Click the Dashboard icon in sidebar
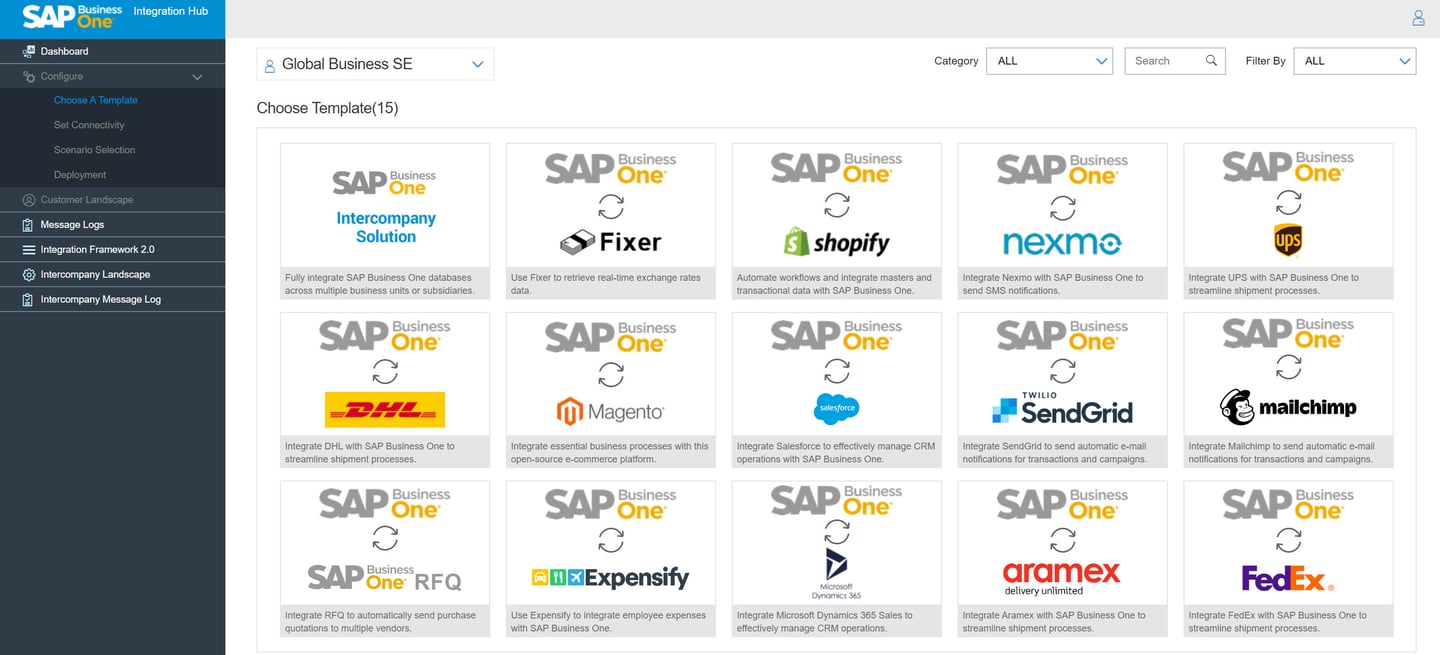 click(29, 51)
